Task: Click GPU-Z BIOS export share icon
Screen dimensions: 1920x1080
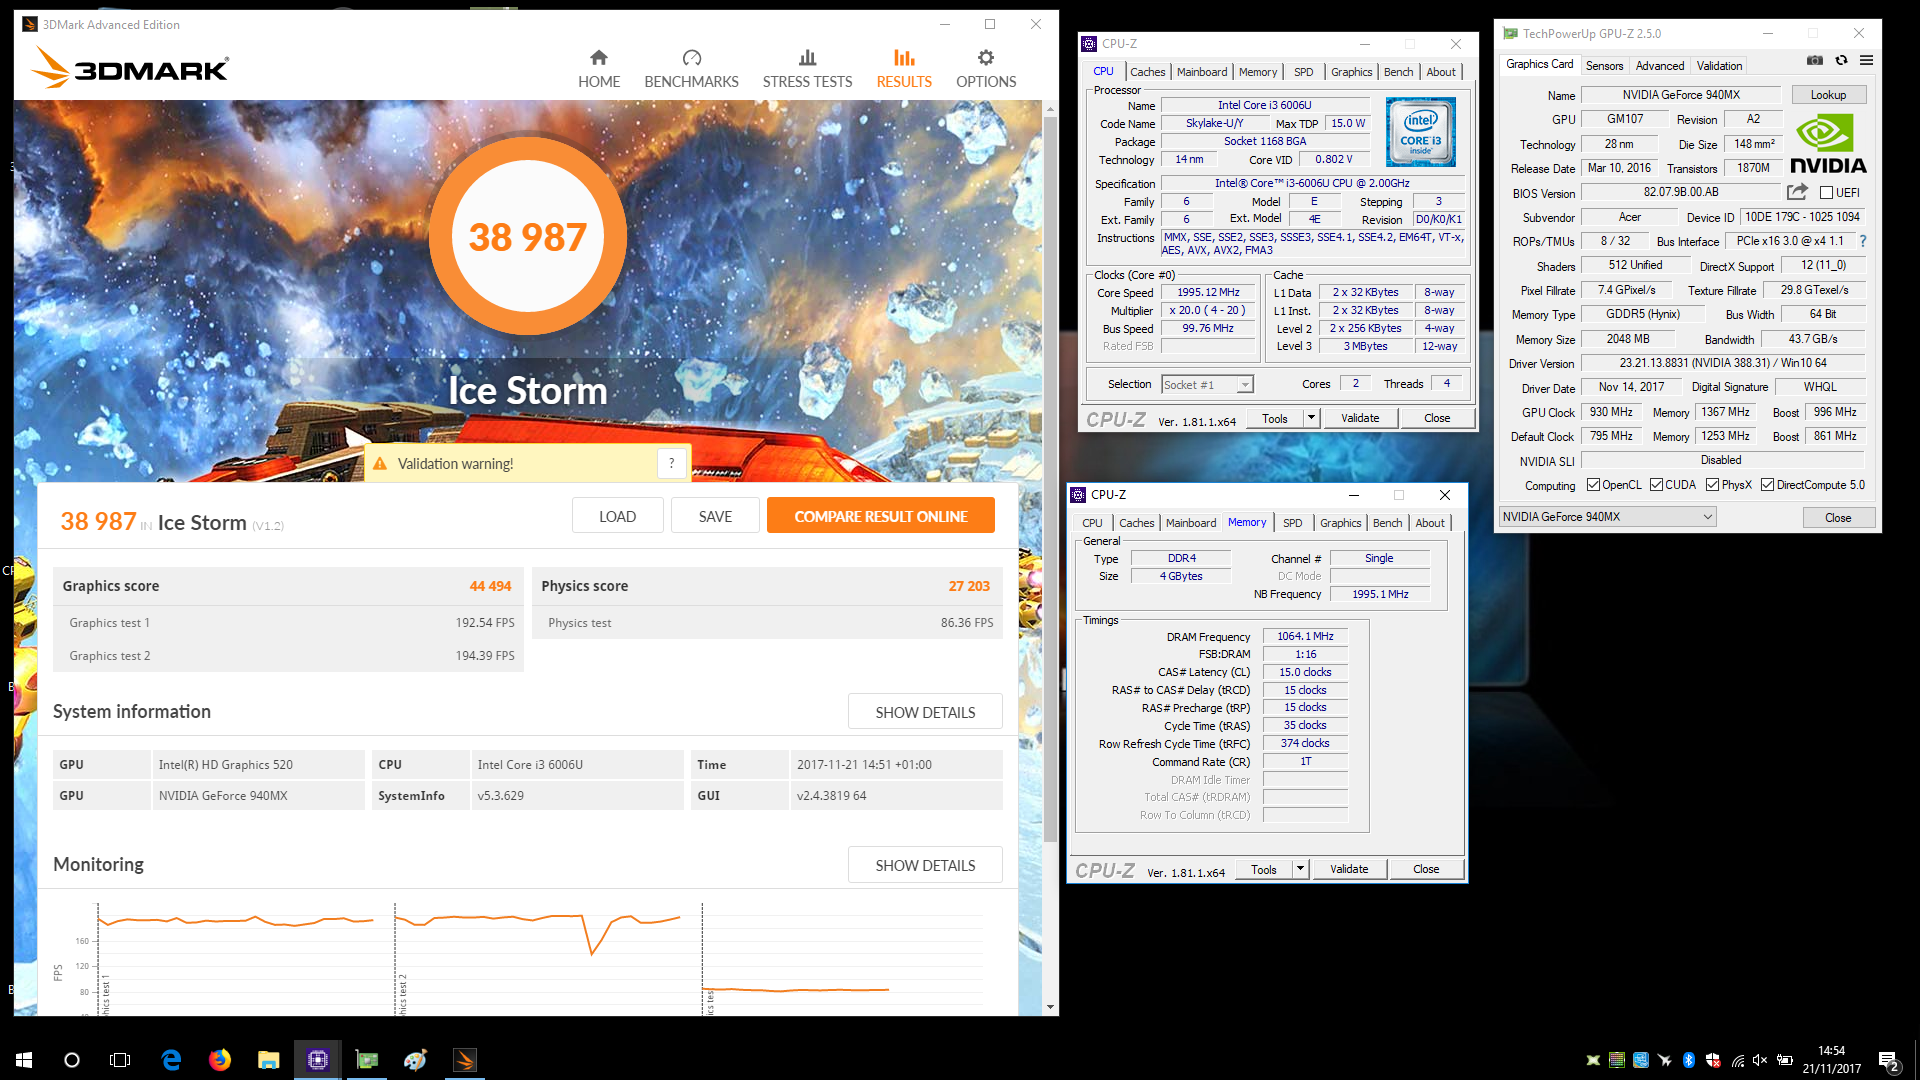Action: point(1797,192)
